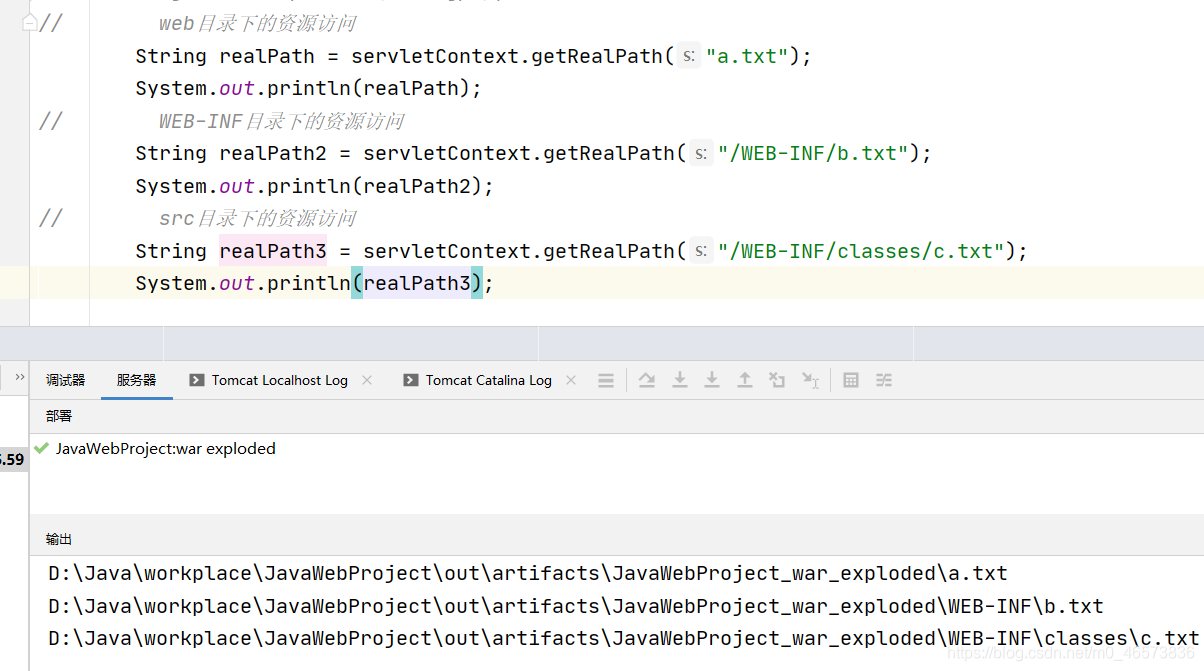Viewport: 1204px width, 671px height.
Task: Click the Step Out debug icon
Action: click(745, 380)
